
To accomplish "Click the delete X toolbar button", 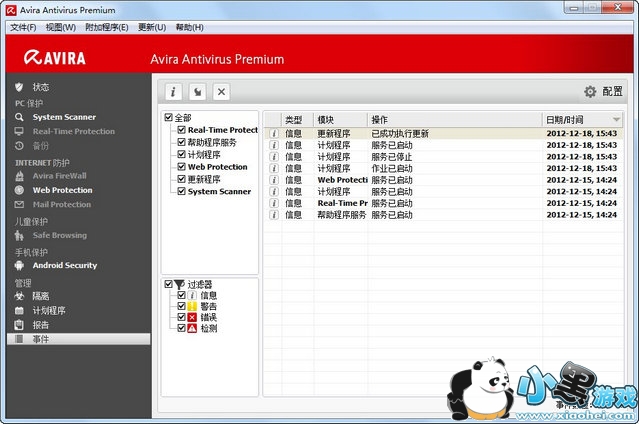I will 221,92.
